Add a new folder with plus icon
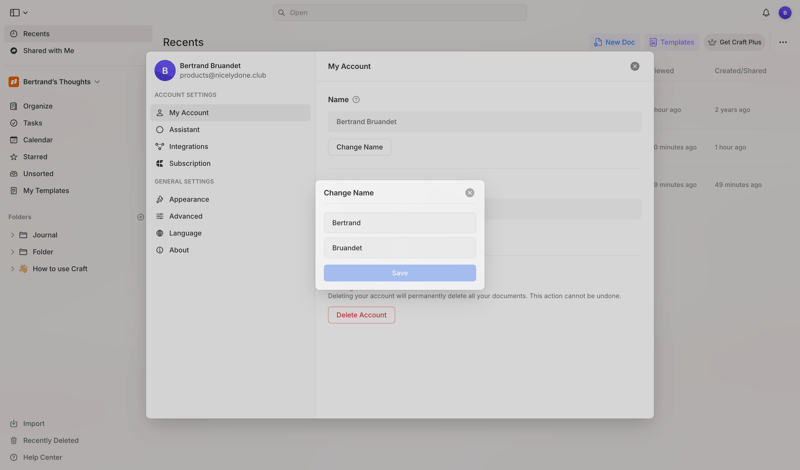This screenshot has width=800, height=470. pos(140,217)
